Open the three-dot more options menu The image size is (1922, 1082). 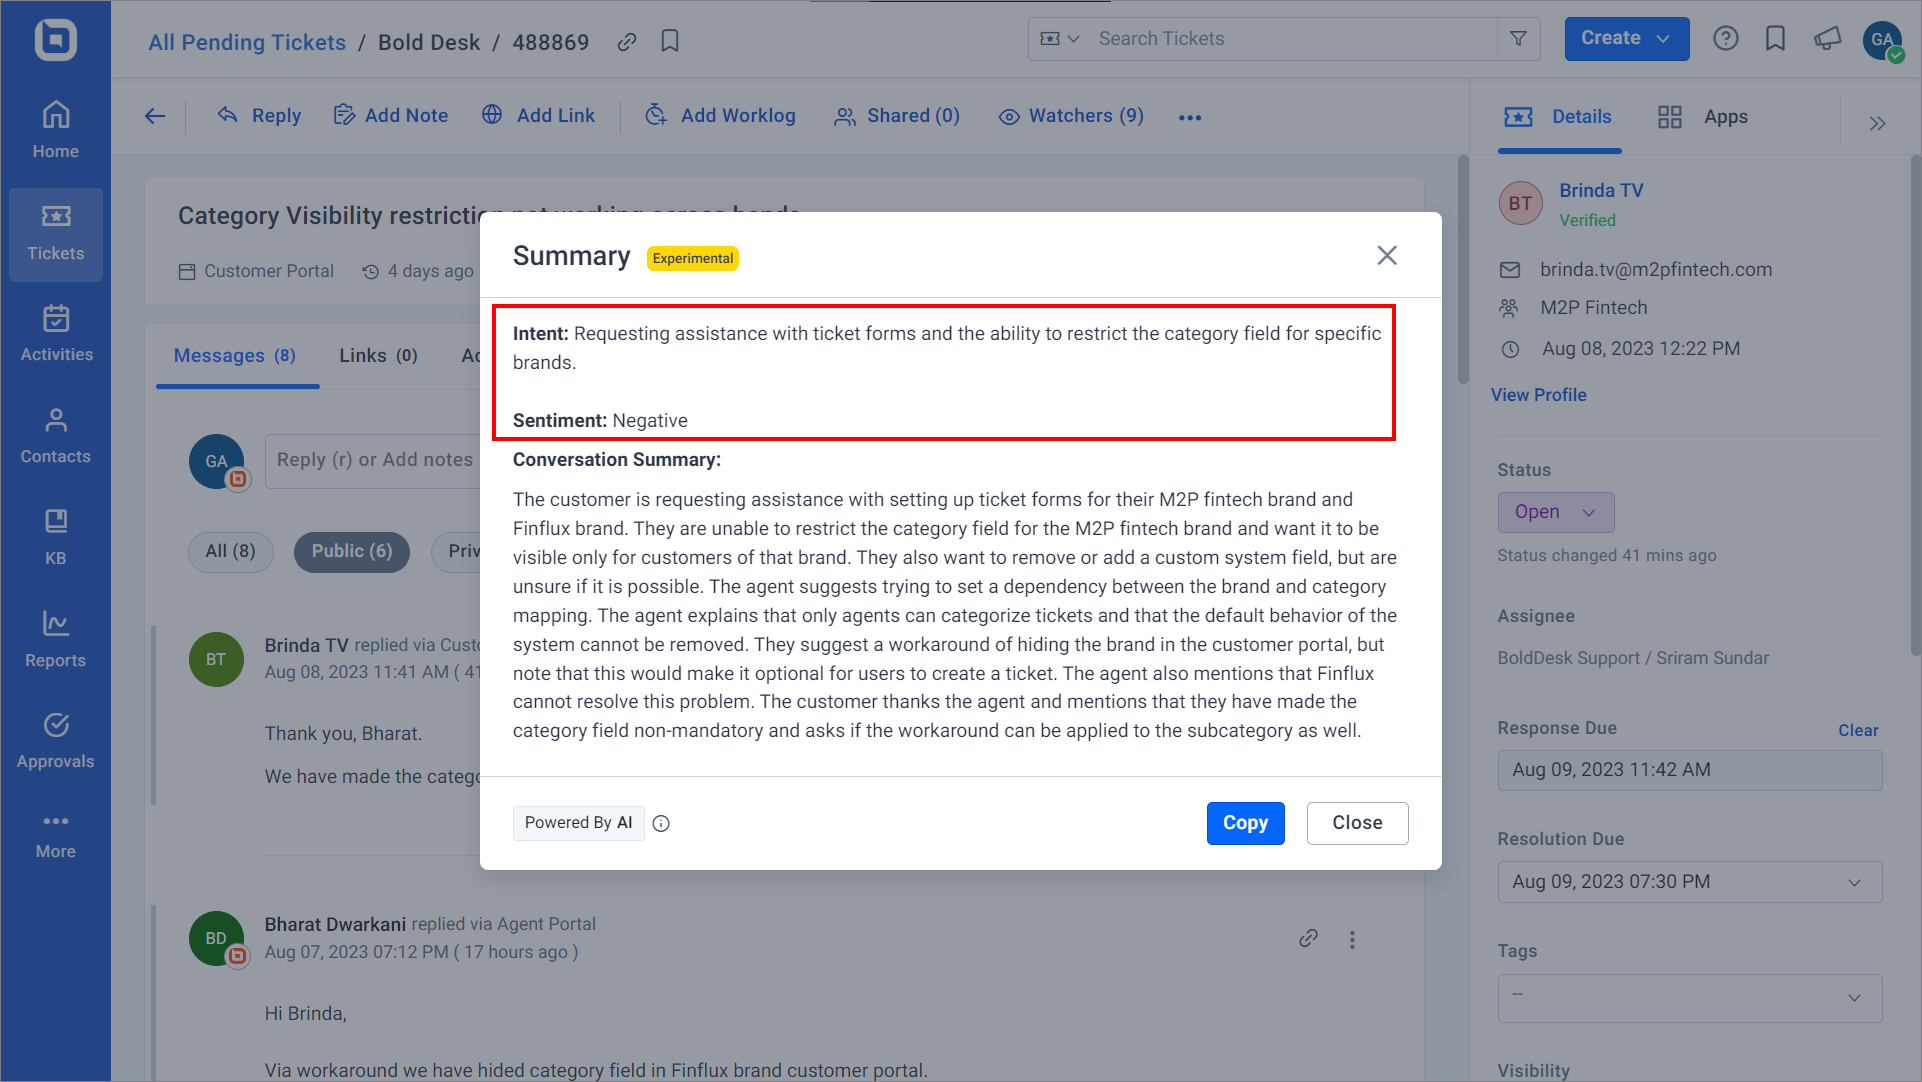point(1189,117)
